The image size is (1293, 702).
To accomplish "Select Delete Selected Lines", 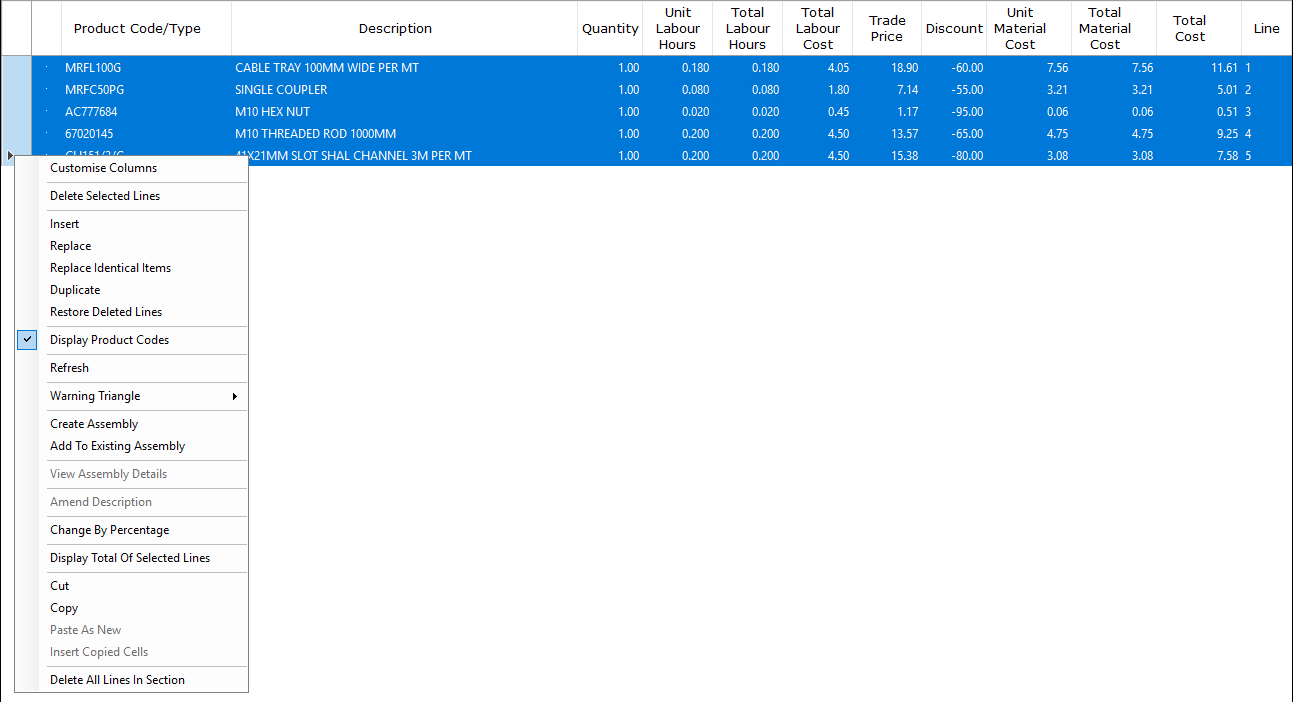I will [105, 196].
